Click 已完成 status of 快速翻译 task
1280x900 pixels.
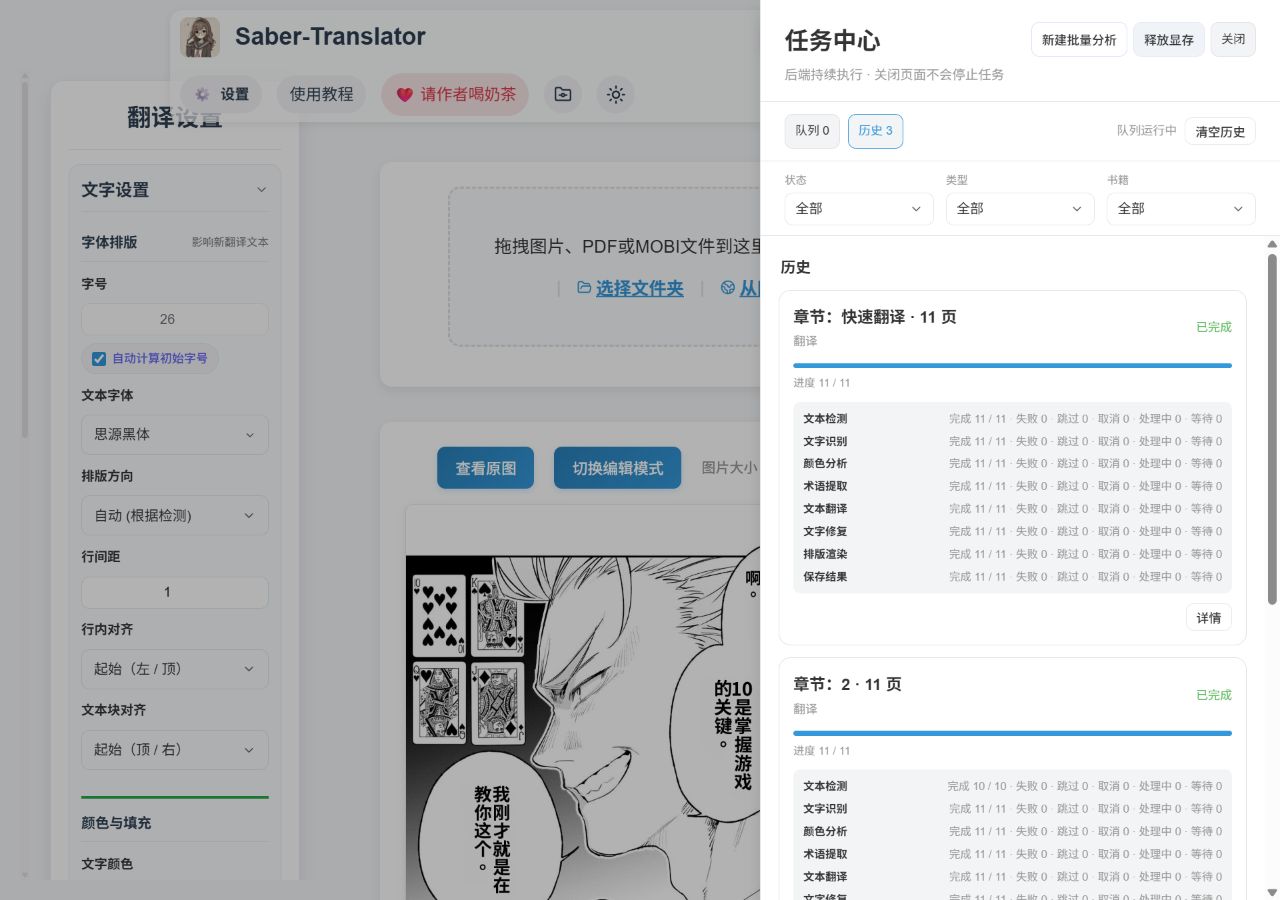pyautogui.click(x=1214, y=327)
